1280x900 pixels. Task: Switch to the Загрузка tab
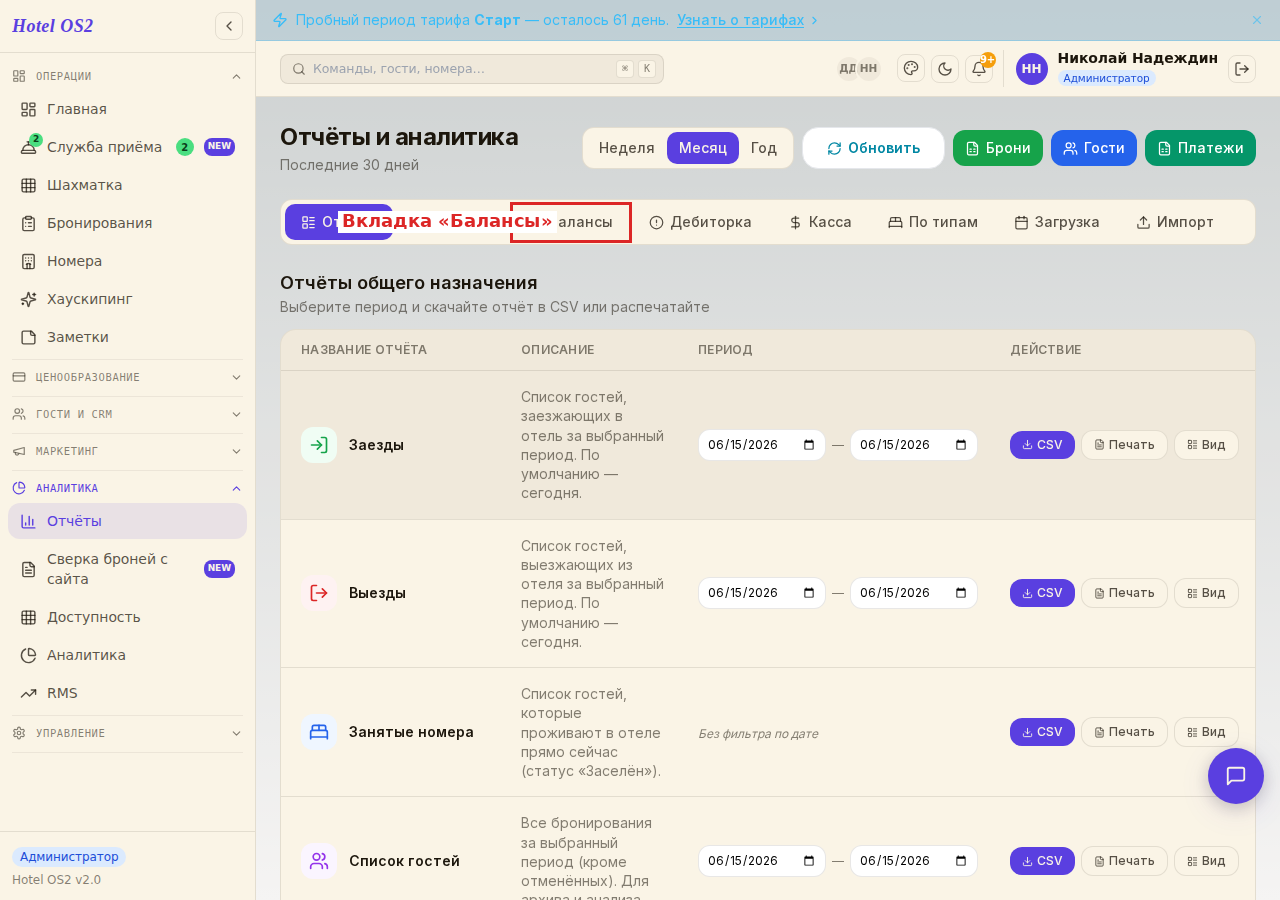click(x=1057, y=222)
